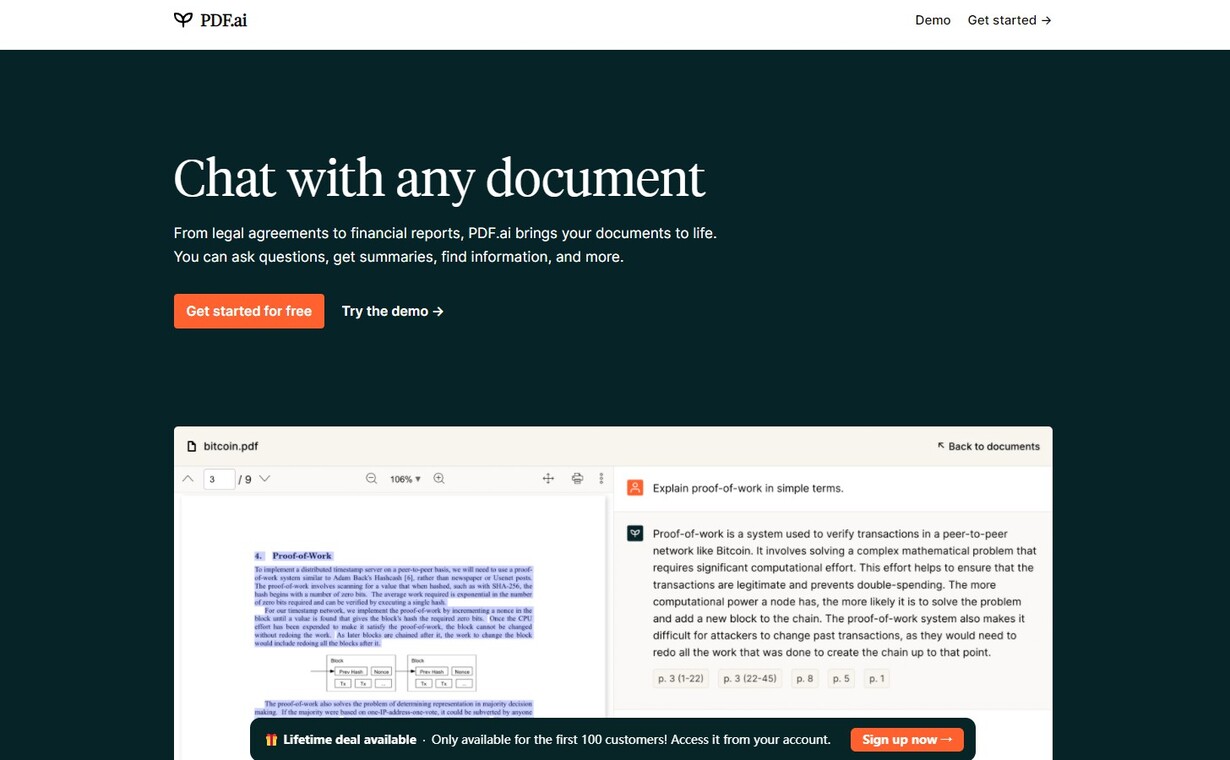1230x760 pixels.
Task: Click the Lifetime deal available text
Action: 350,740
